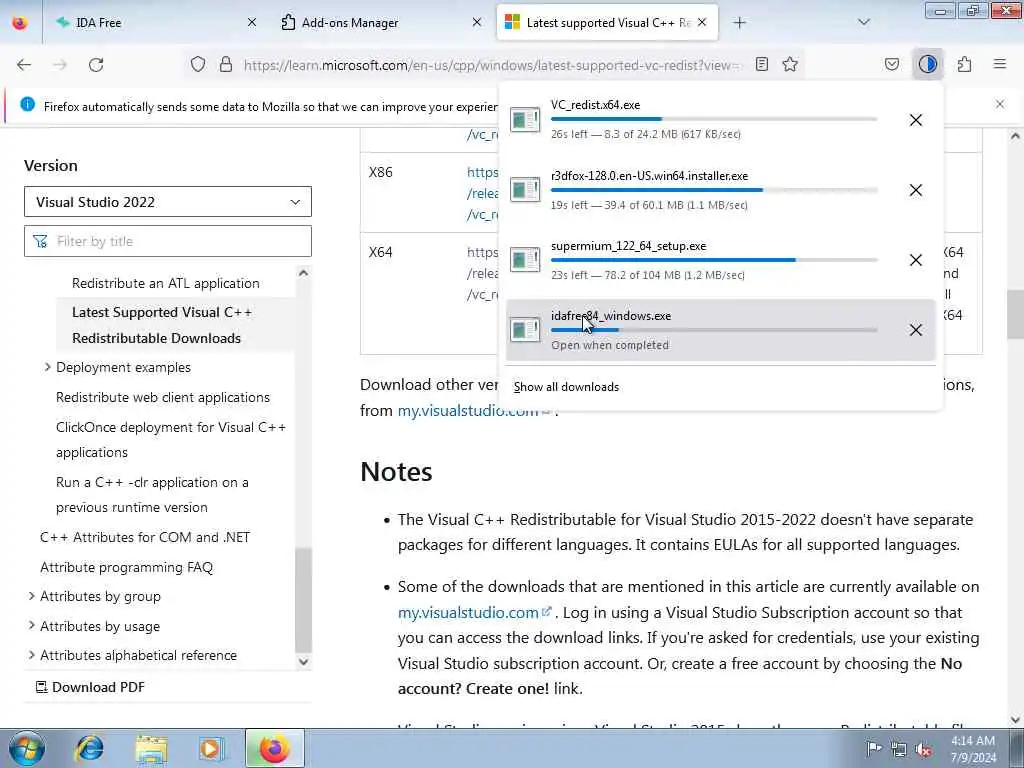Click the muted volume tray icon

(923, 749)
